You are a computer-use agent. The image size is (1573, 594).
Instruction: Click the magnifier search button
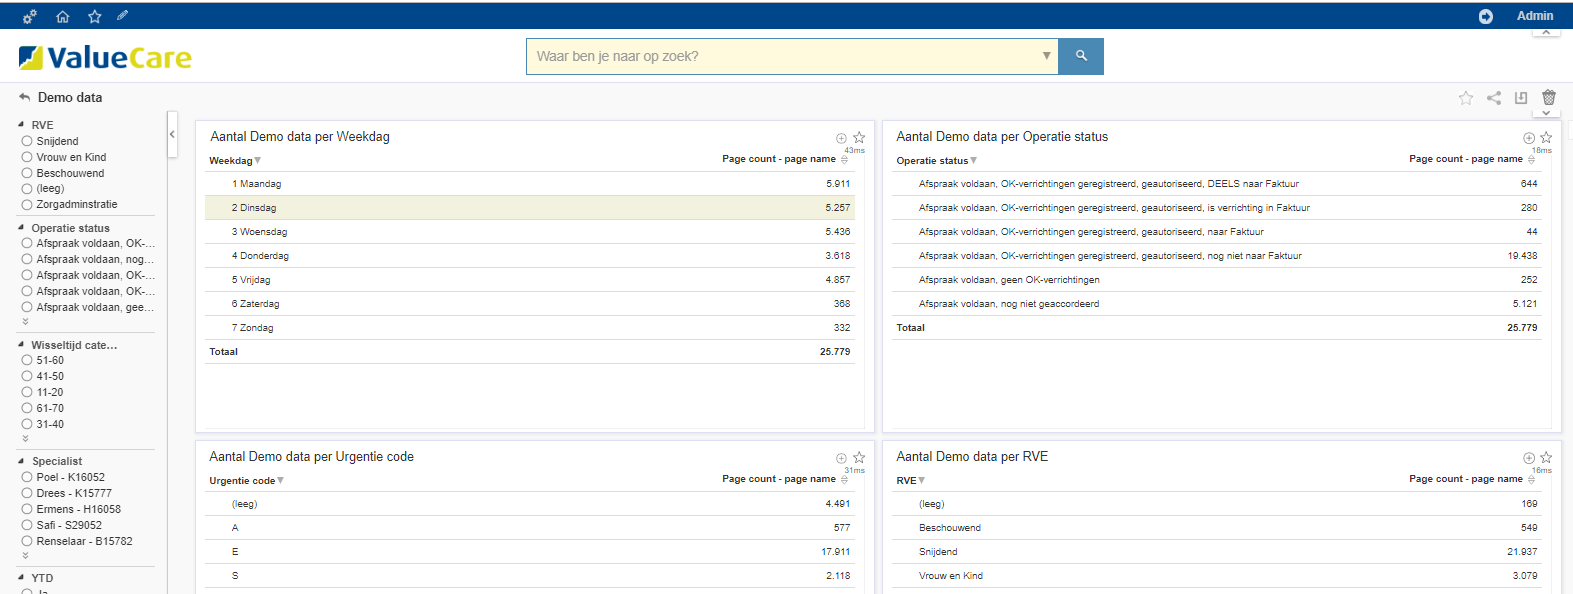coord(1081,56)
